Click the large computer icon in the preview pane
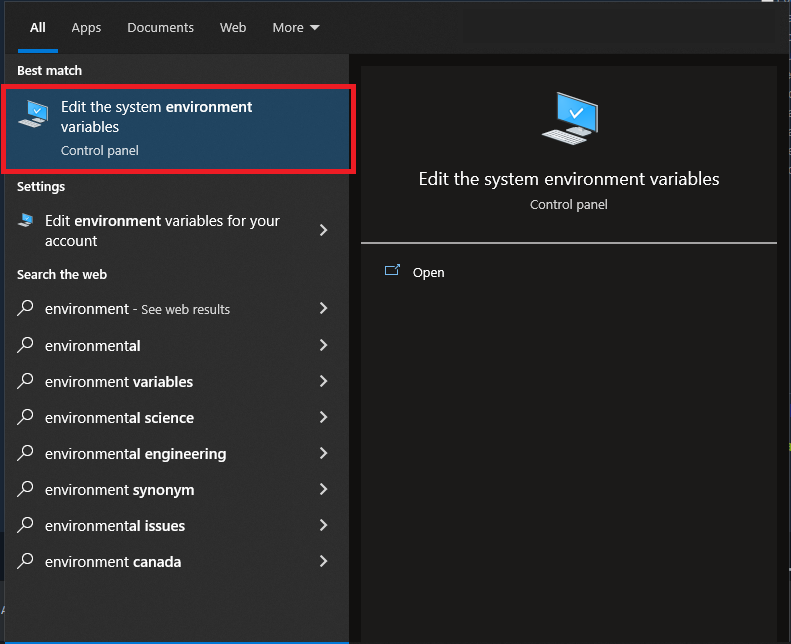 click(569, 117)
